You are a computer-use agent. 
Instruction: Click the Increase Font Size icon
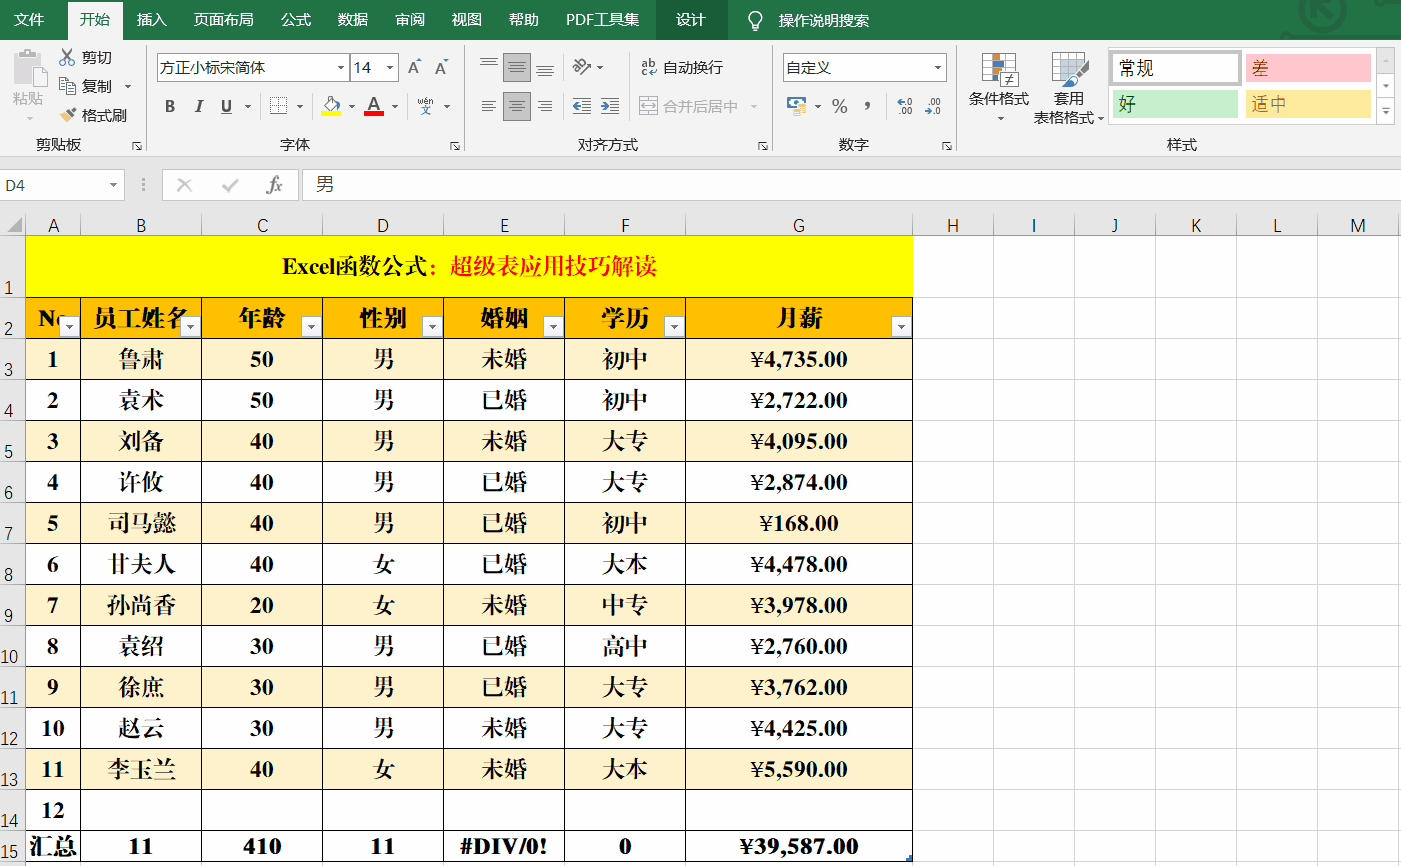(414, 67)
